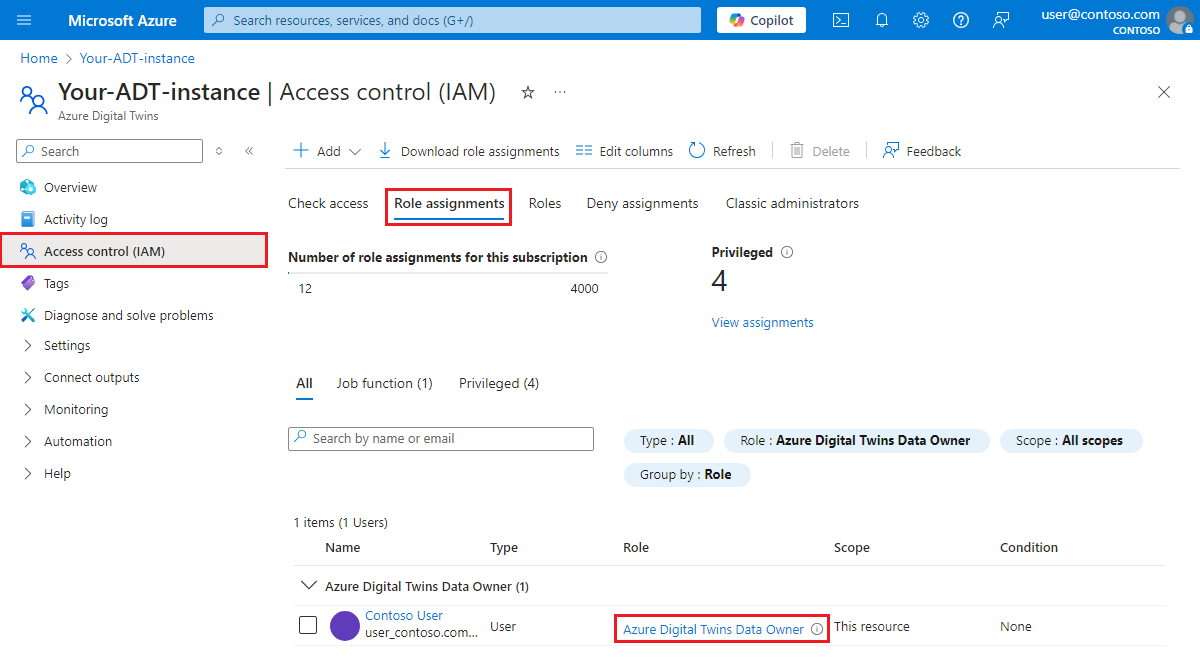The image size is (1200, 661).
Task: Collapse the resource sidebar with double chevron
Action: 249,150
